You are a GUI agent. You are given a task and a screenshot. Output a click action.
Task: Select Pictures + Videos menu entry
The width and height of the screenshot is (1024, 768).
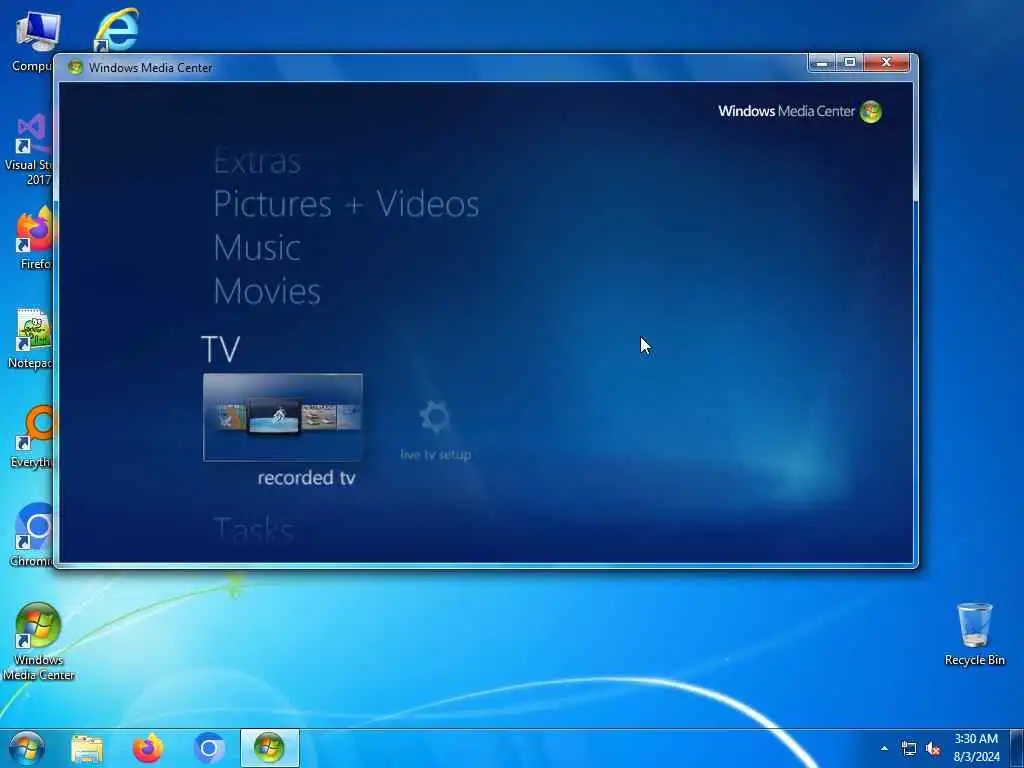[x=346, y=204]
